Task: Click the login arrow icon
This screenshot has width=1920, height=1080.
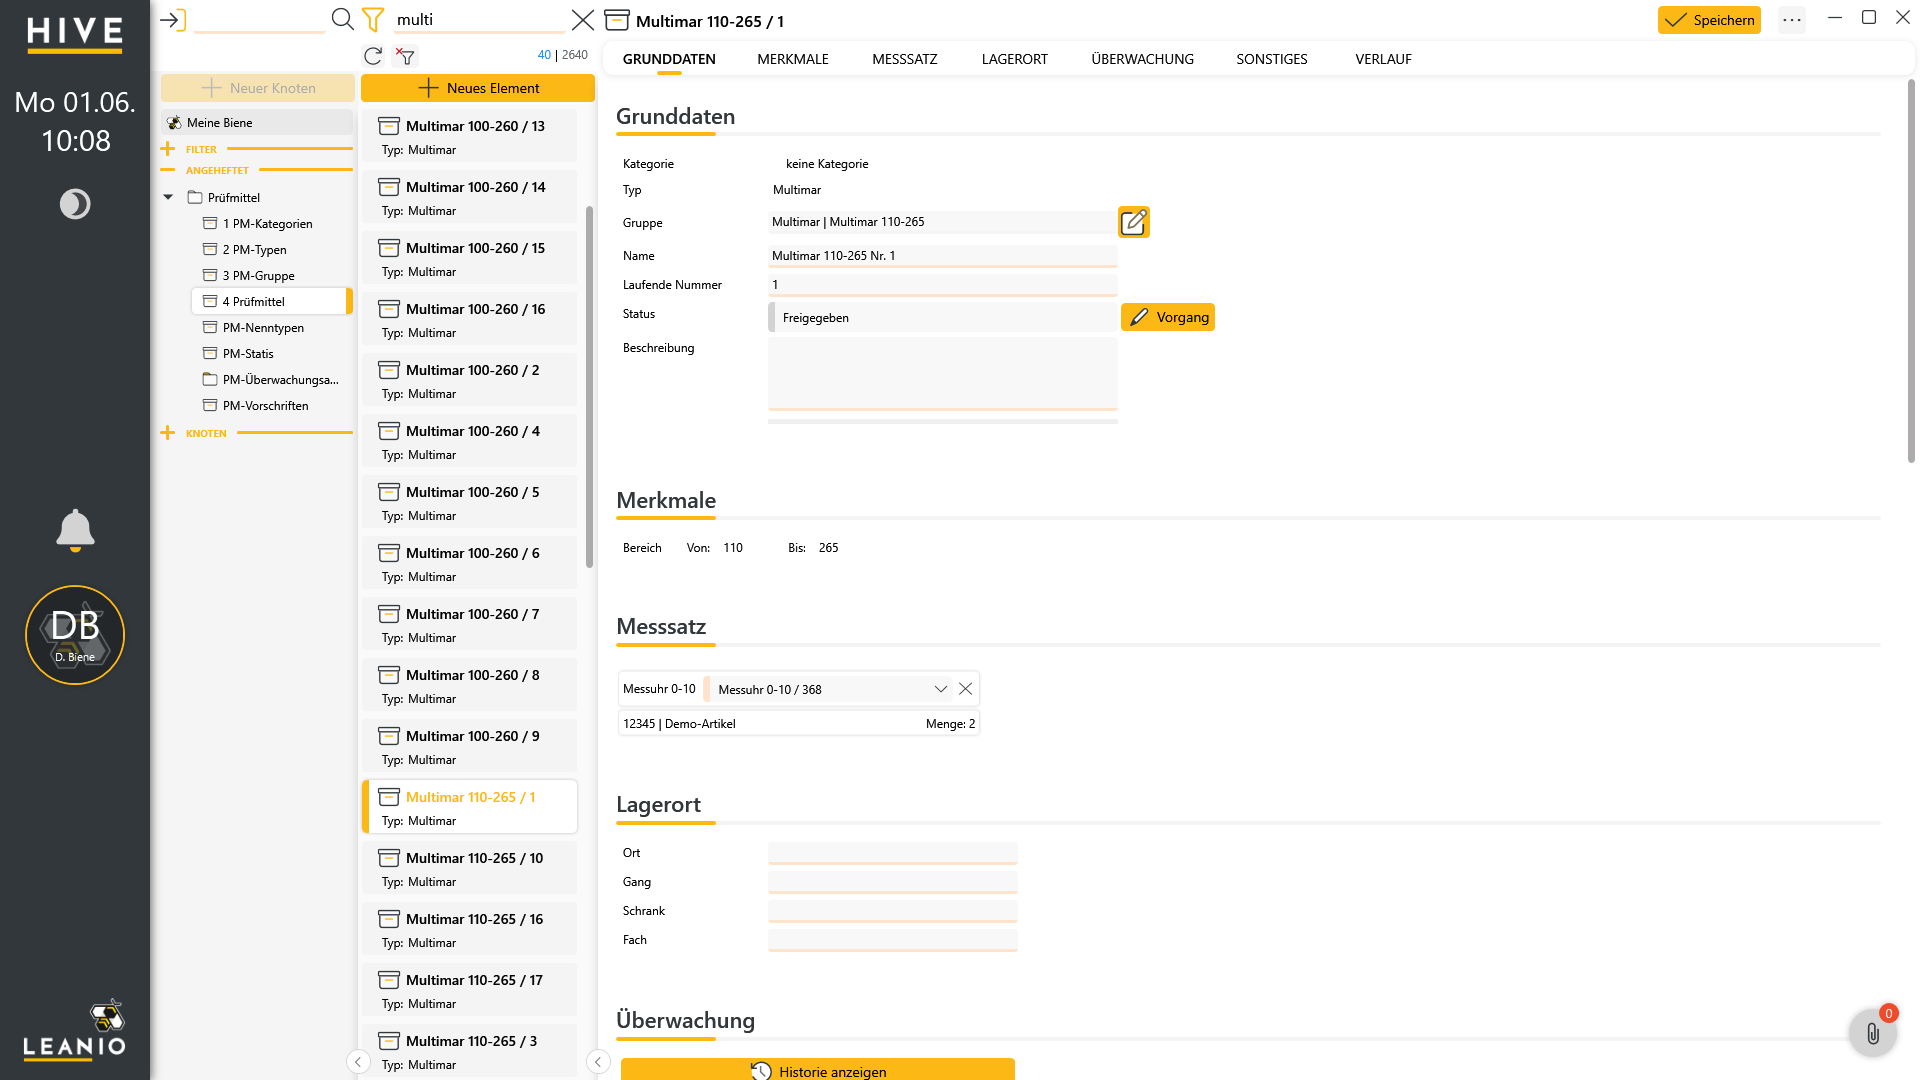Action: click(173, 20)
